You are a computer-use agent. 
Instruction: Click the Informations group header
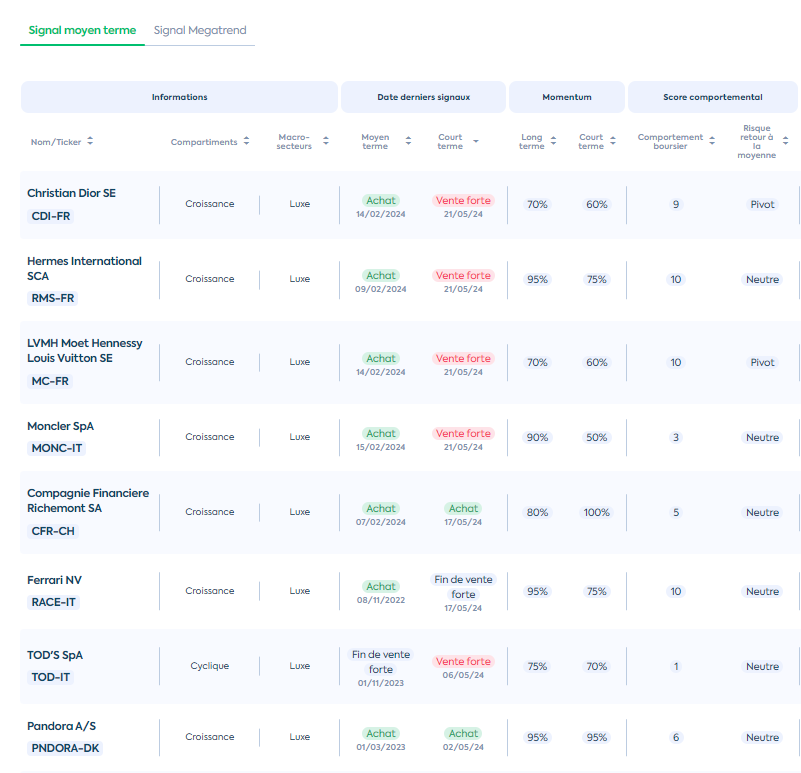(179, 97)
